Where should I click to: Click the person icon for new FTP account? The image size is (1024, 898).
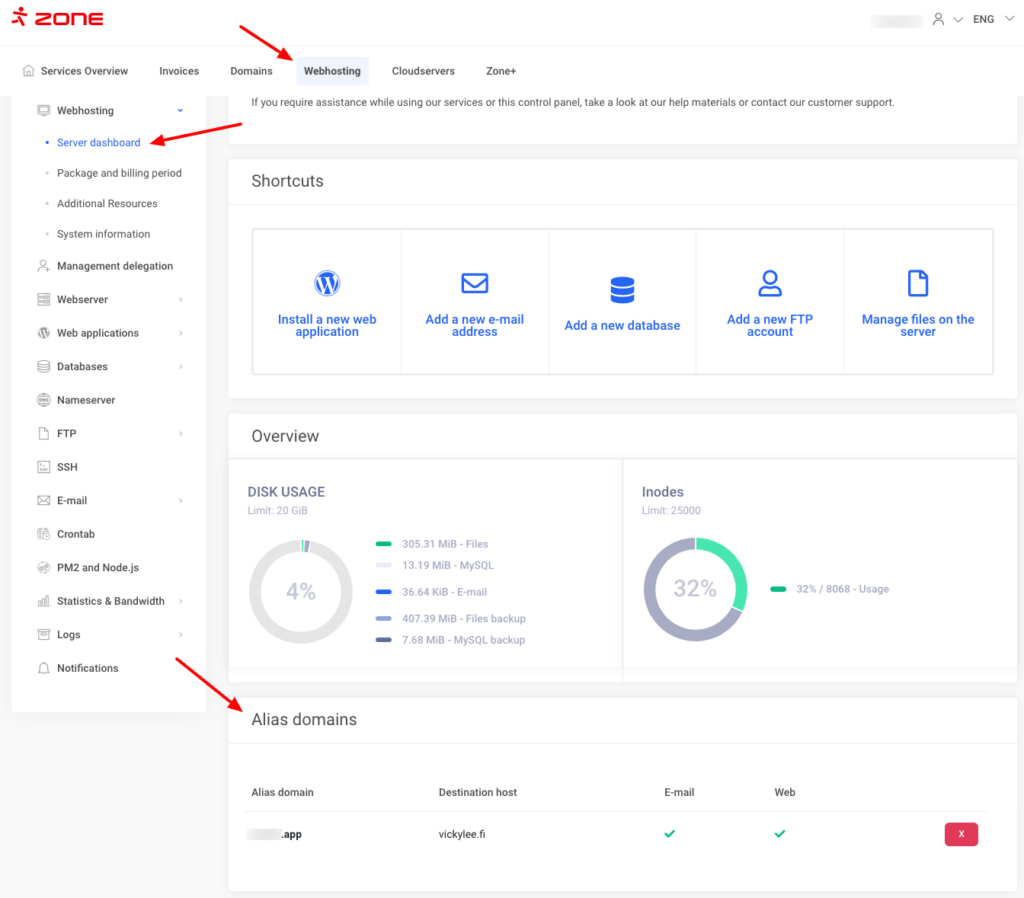tap(770, 284)
